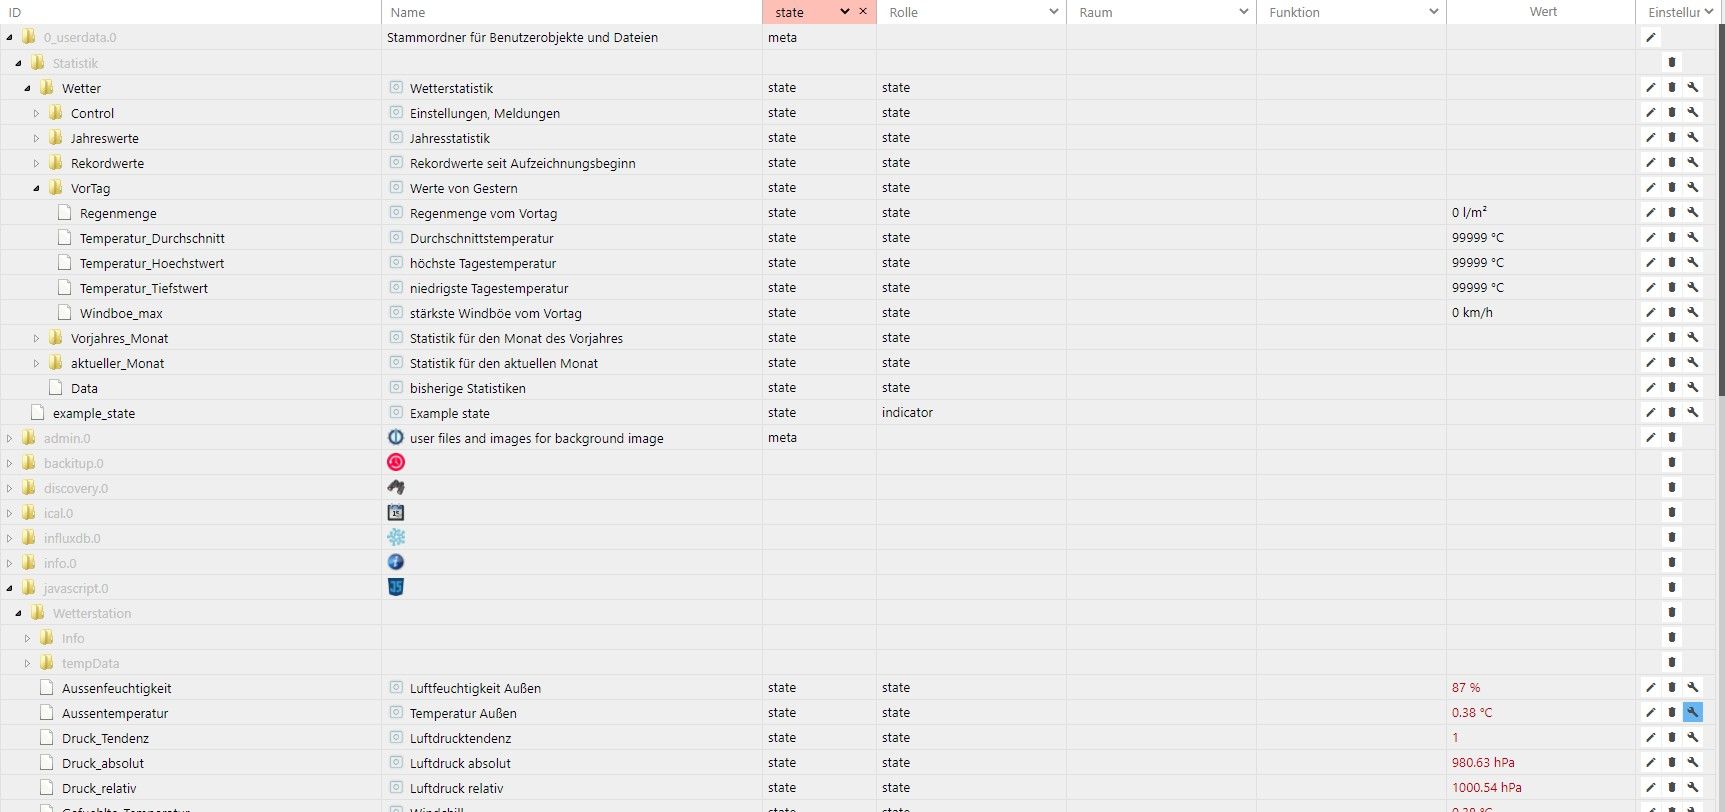Image resolution: width=1725 pixels, height=812 pixels.
Task: Delete the Statistik folder
Action: pyautogui.click(x=1672, y=63)
